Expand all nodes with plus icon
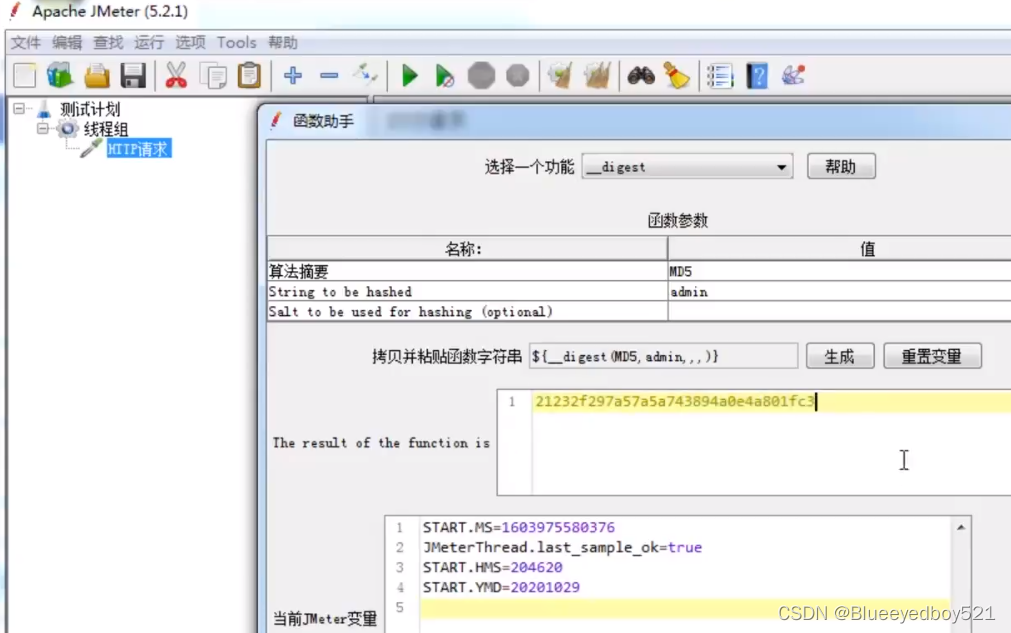Image resolution: width=1011 pixels, height=633 pixels. pyautogui.click(x=293, y=75)
